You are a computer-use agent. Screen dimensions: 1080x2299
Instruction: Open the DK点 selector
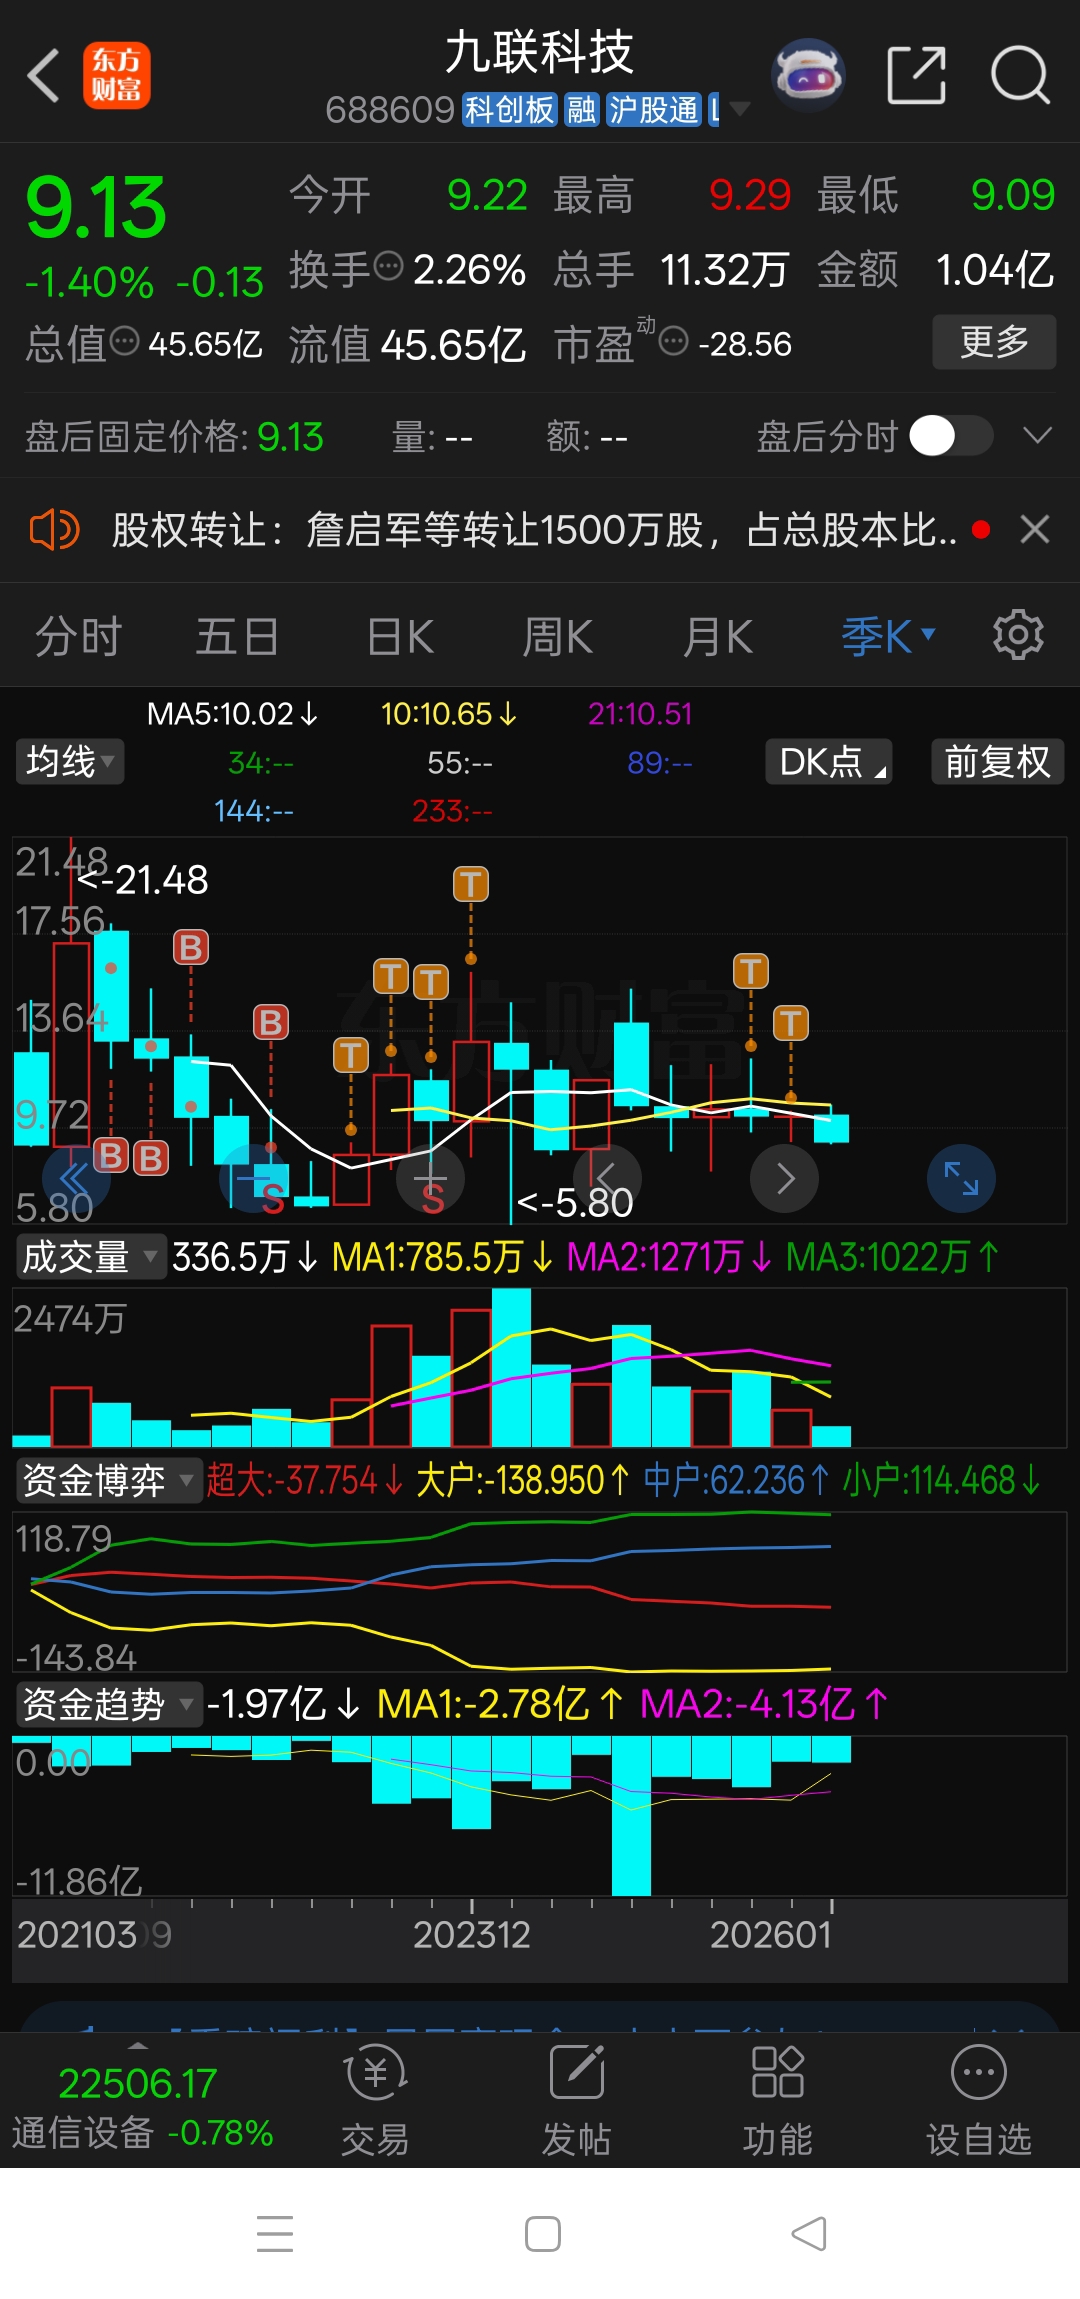(829, 762)
